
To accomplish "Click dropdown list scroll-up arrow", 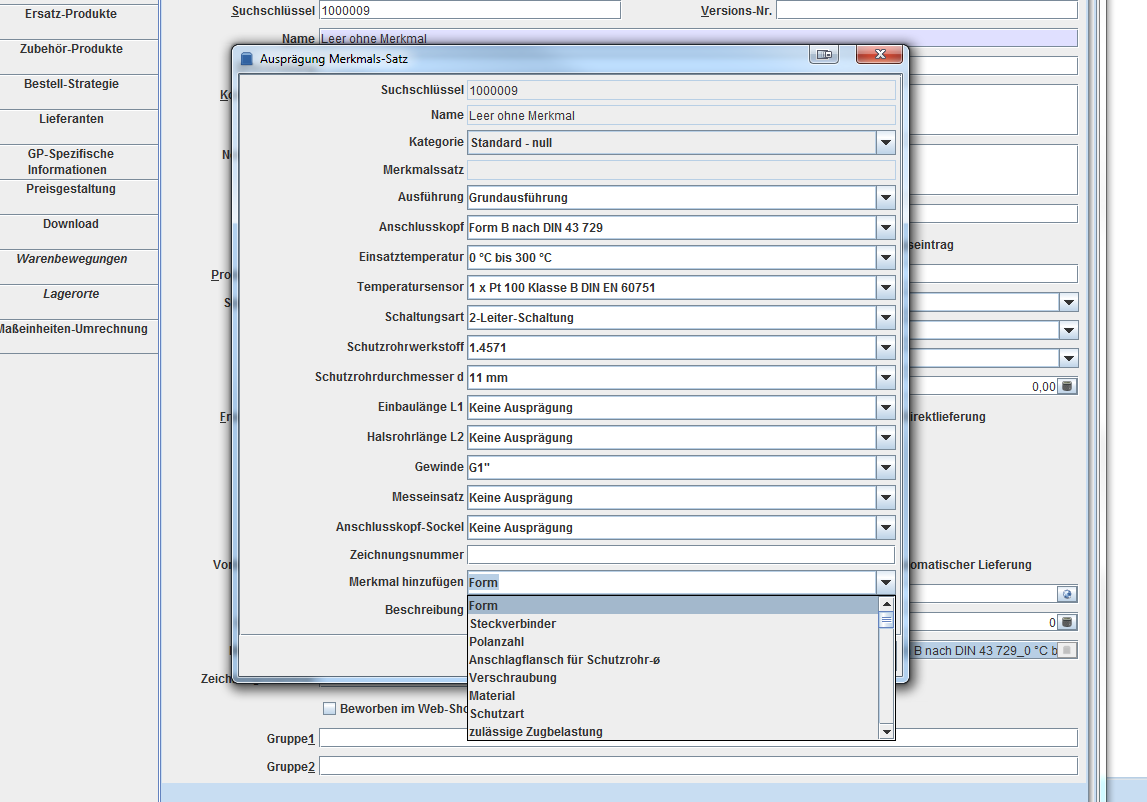I will click(885, 604).
